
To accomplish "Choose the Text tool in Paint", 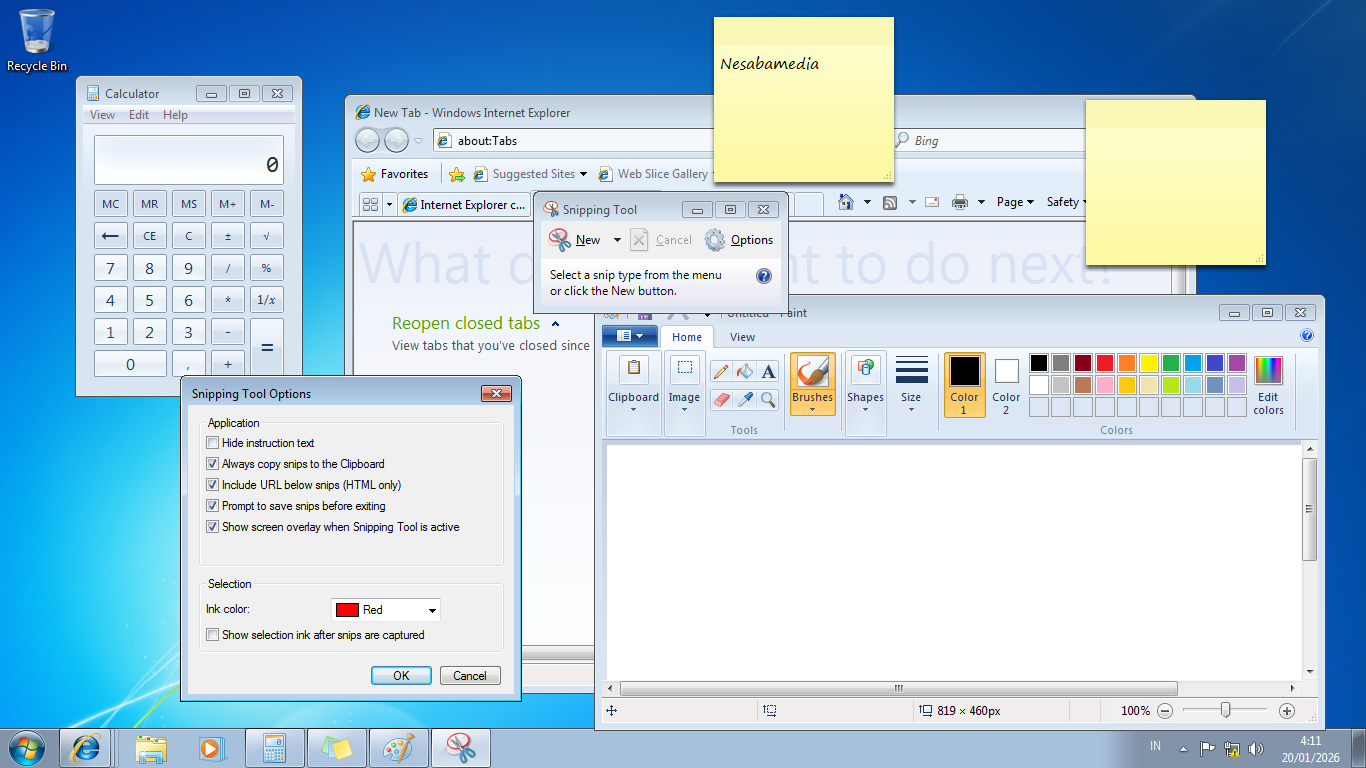I will pos(768,372).
